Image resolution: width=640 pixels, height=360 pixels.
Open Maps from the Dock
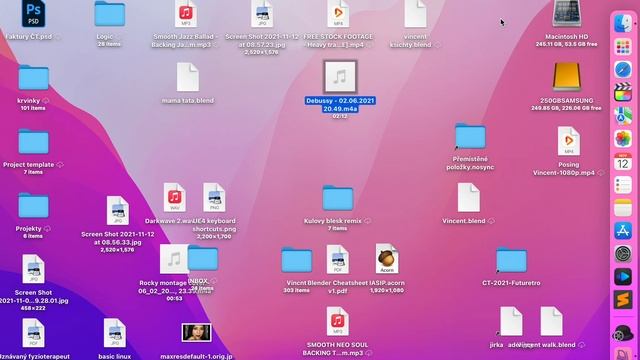pos(622,116)
